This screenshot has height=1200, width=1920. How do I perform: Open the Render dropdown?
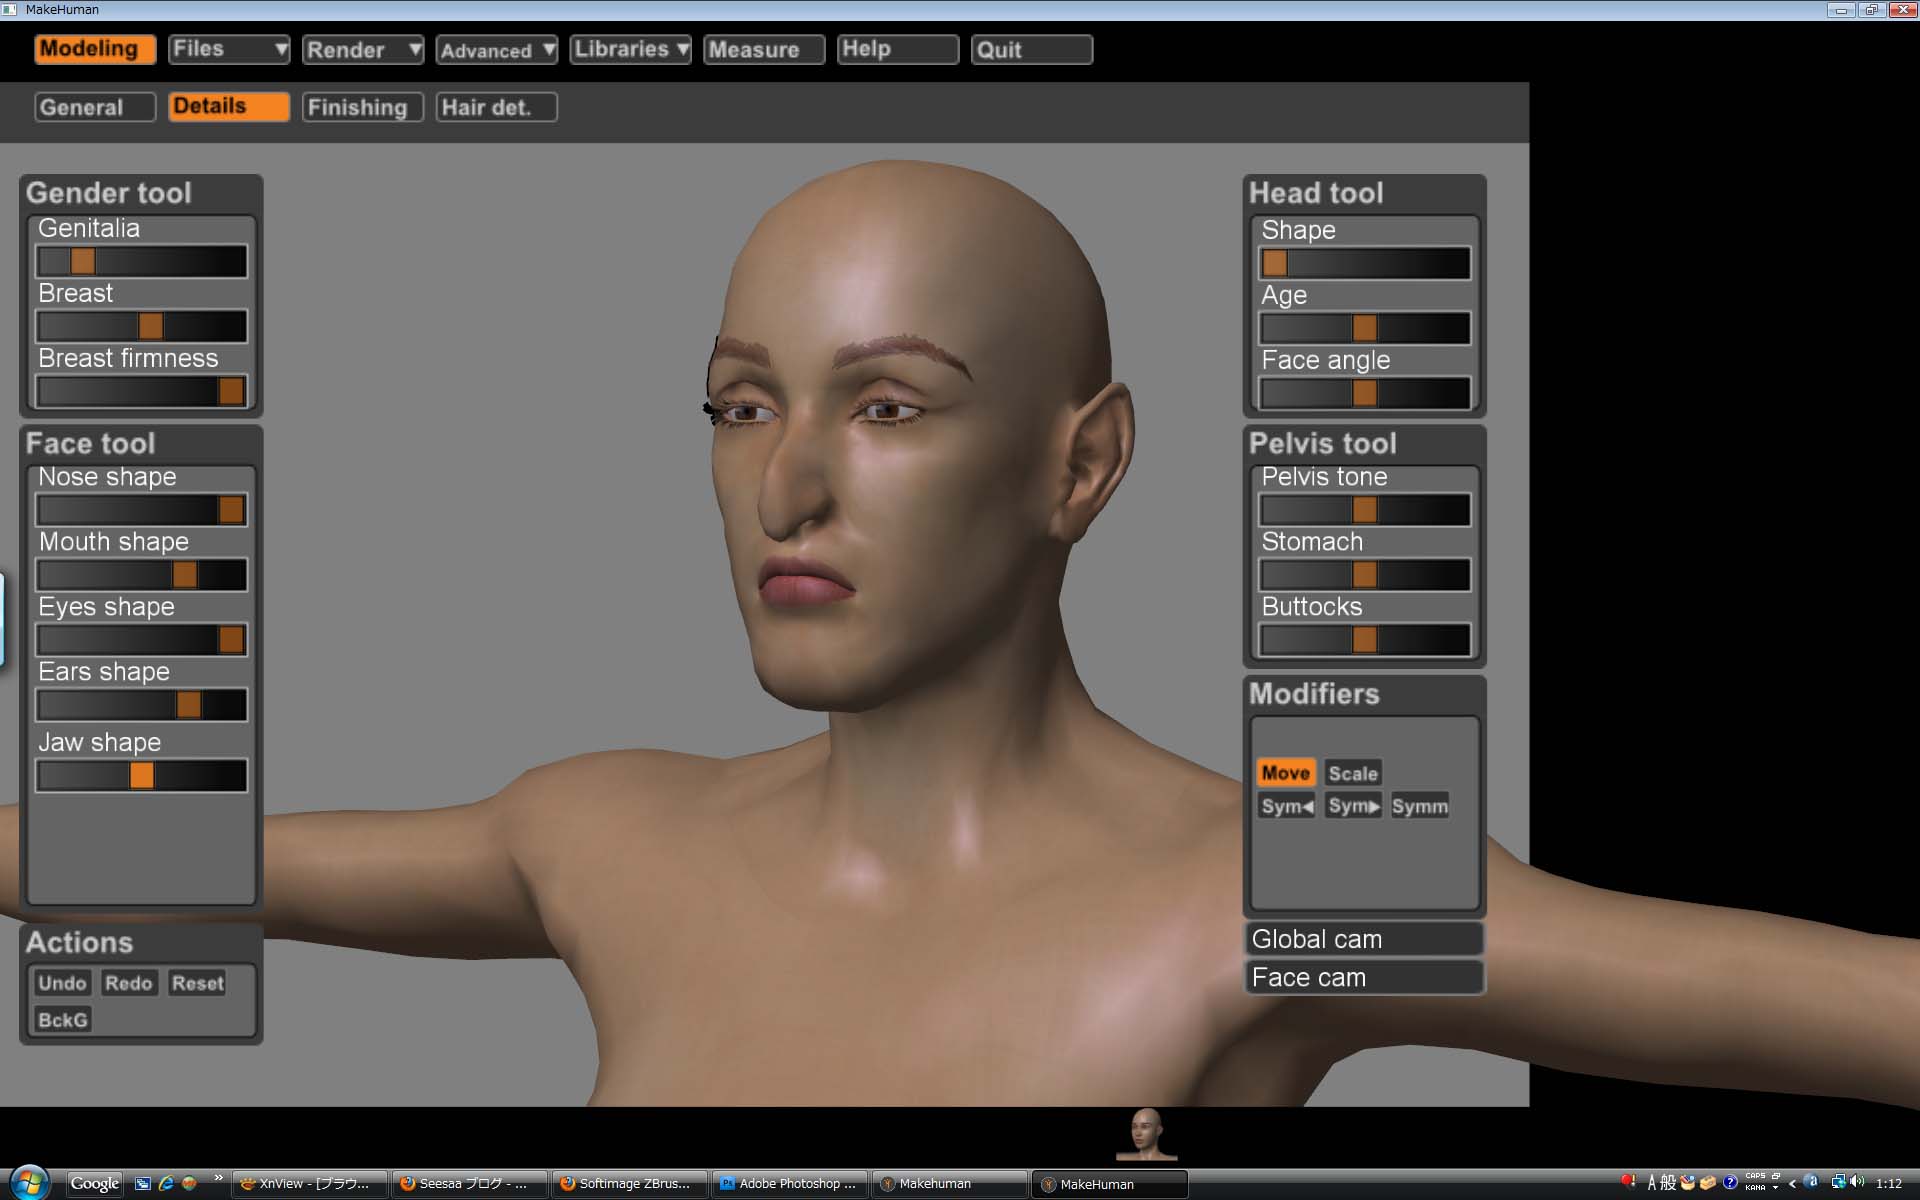[x=362, y=49]
